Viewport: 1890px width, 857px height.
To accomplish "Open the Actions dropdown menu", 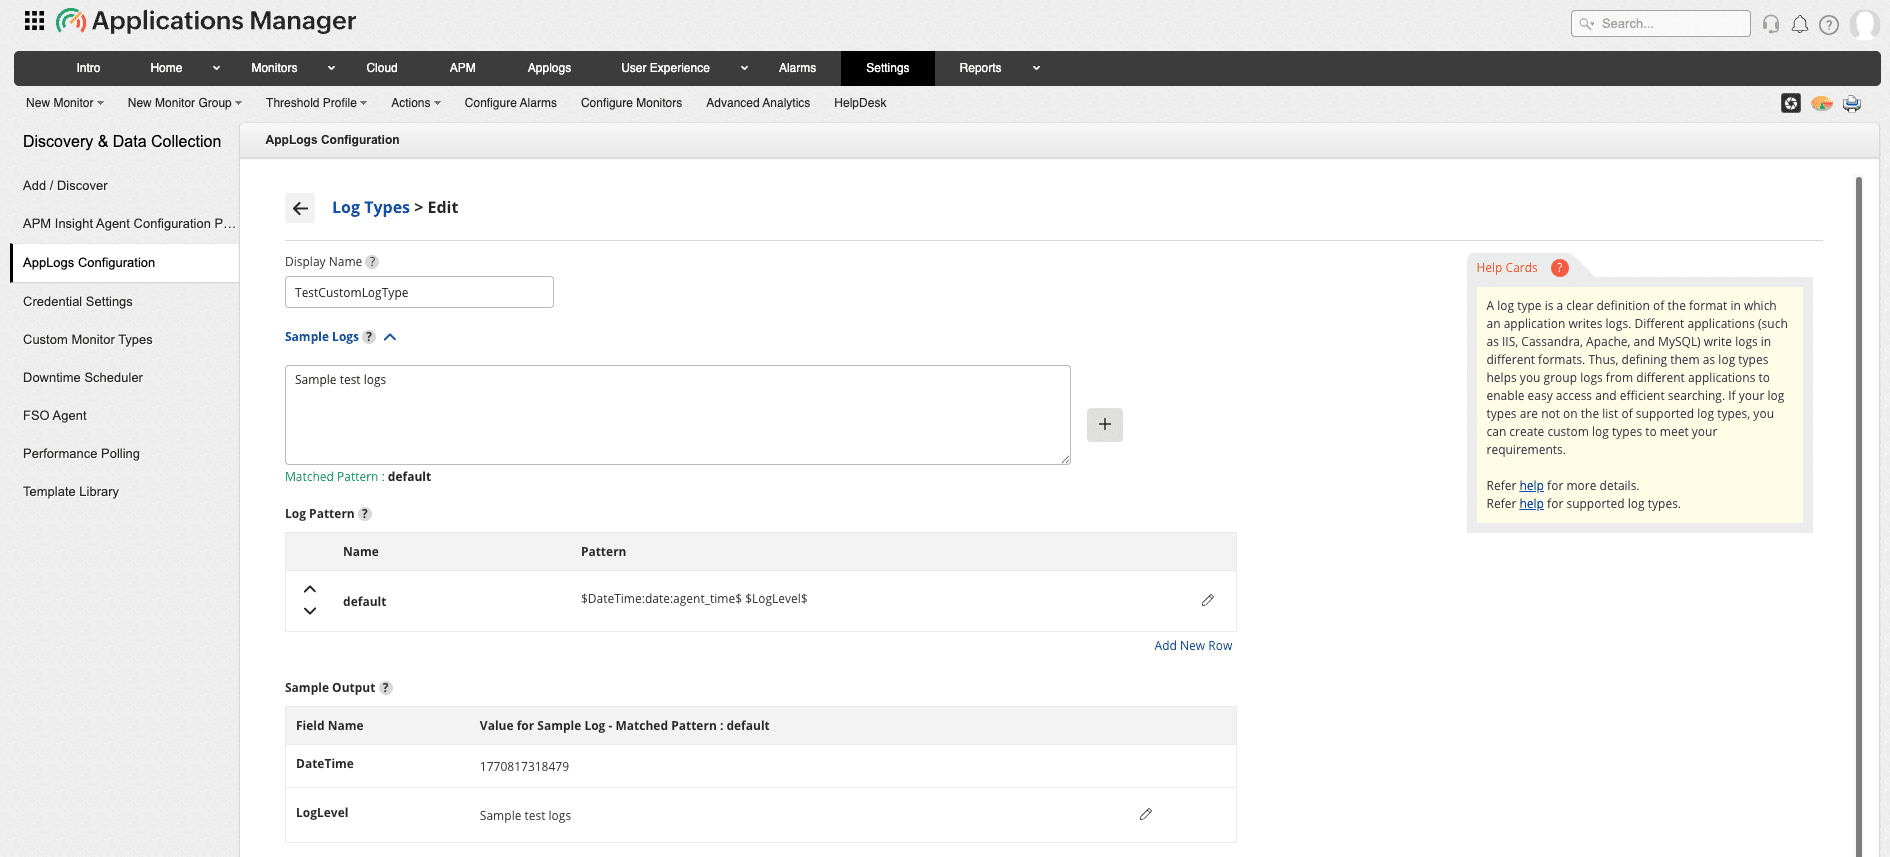I will point(415,103).
